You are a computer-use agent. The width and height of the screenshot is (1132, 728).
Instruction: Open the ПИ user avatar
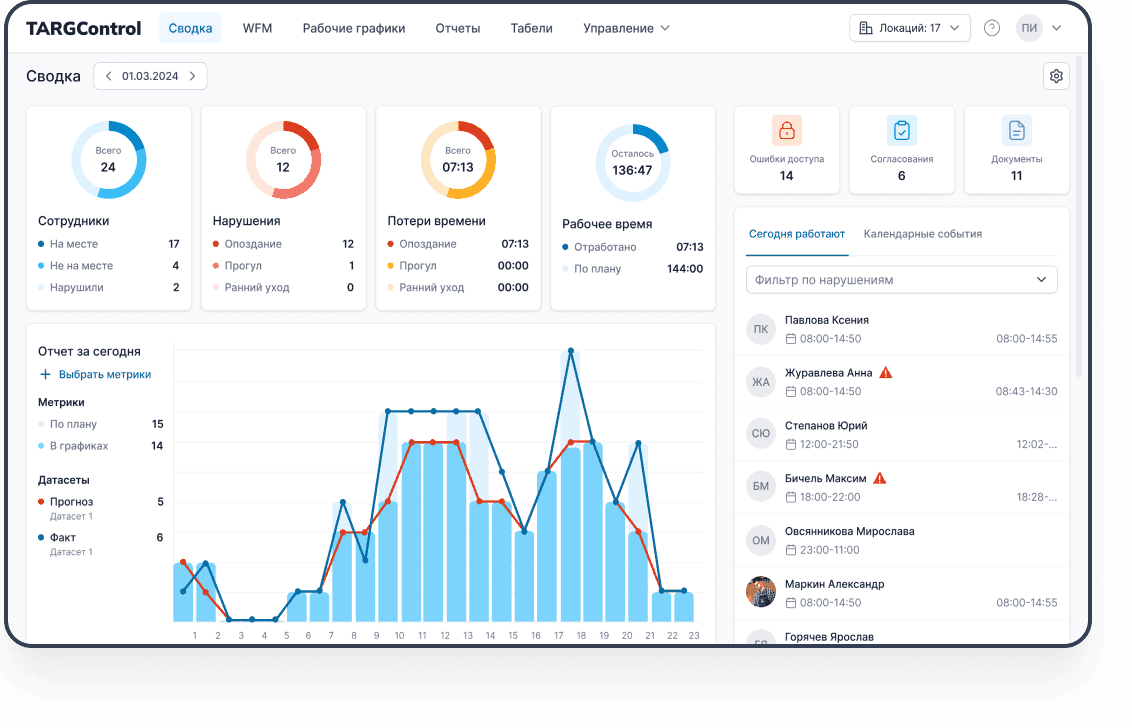1029,28
